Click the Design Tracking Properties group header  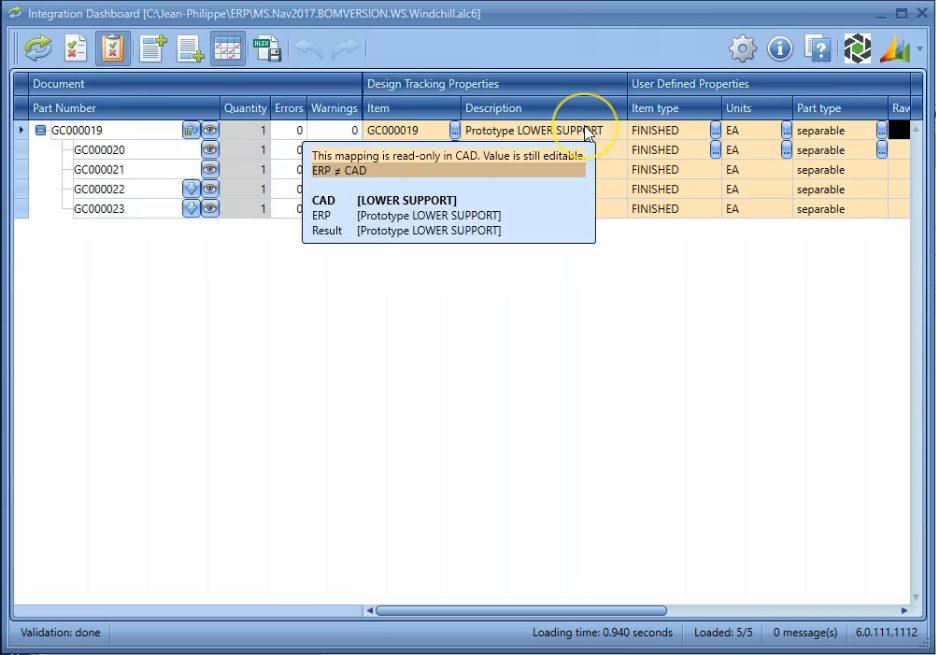click(495, 84)
